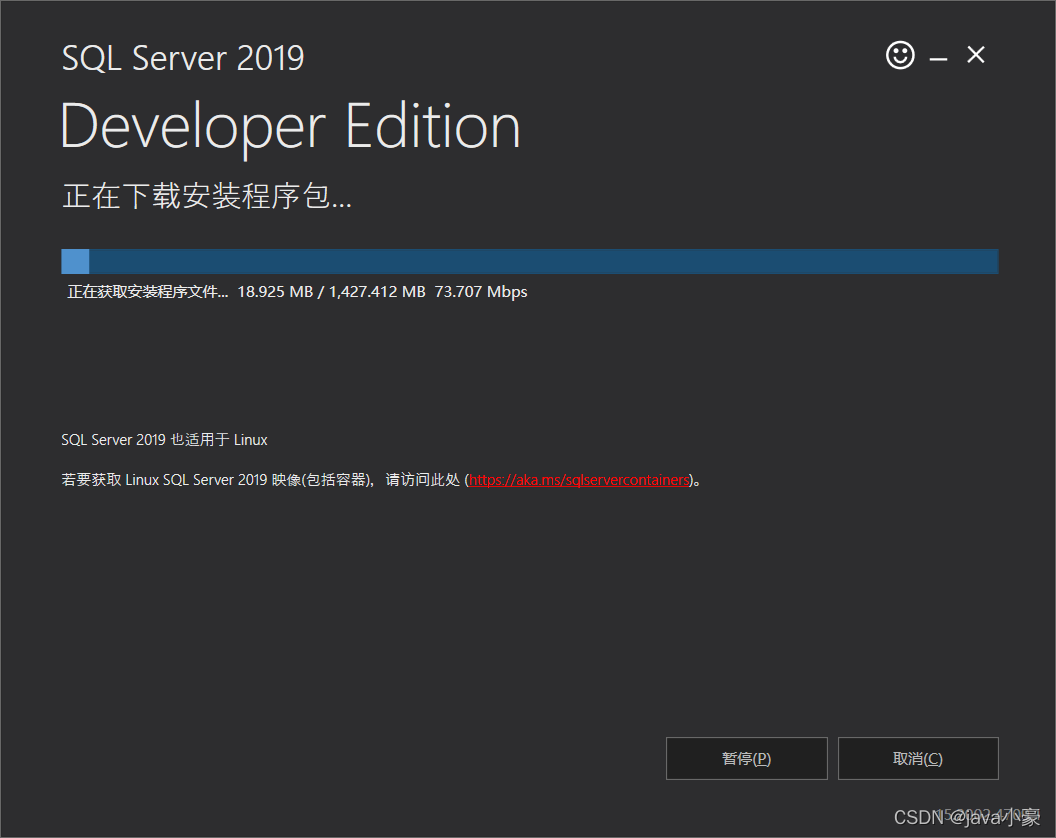The height and width of the screenshot is (838, 1056).
Task: Minimize the SQL Server installer window
Action: coord(938,59)
